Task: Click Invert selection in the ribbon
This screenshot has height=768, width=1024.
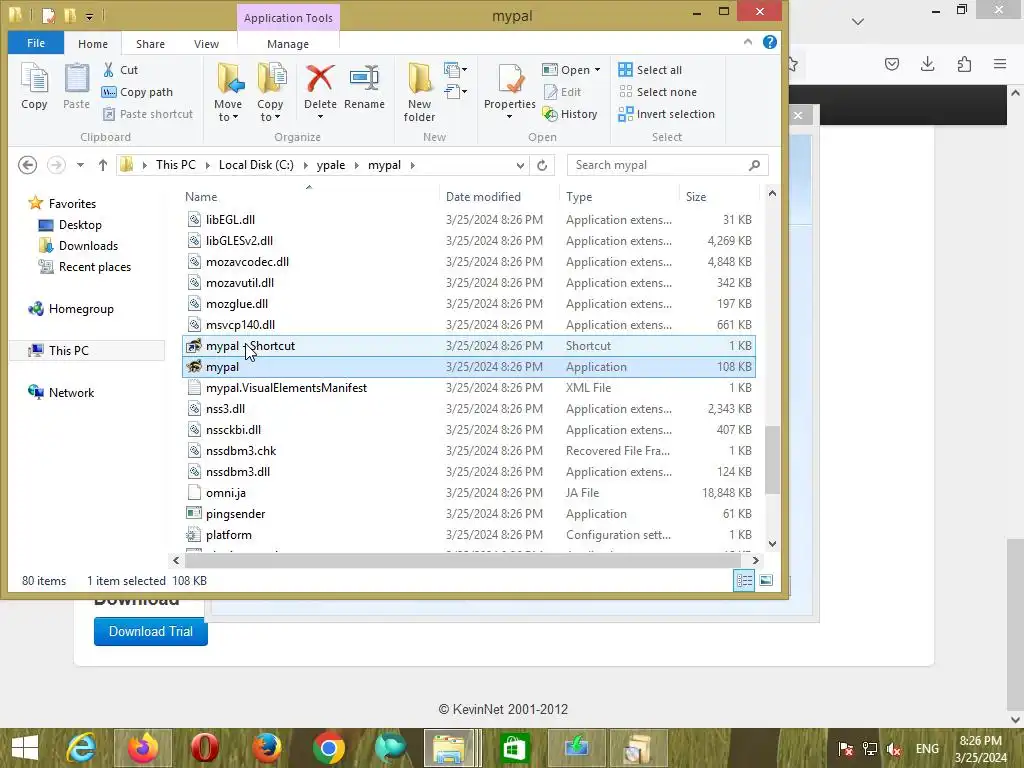Action: pyautogui.click(x=666, y=114)
